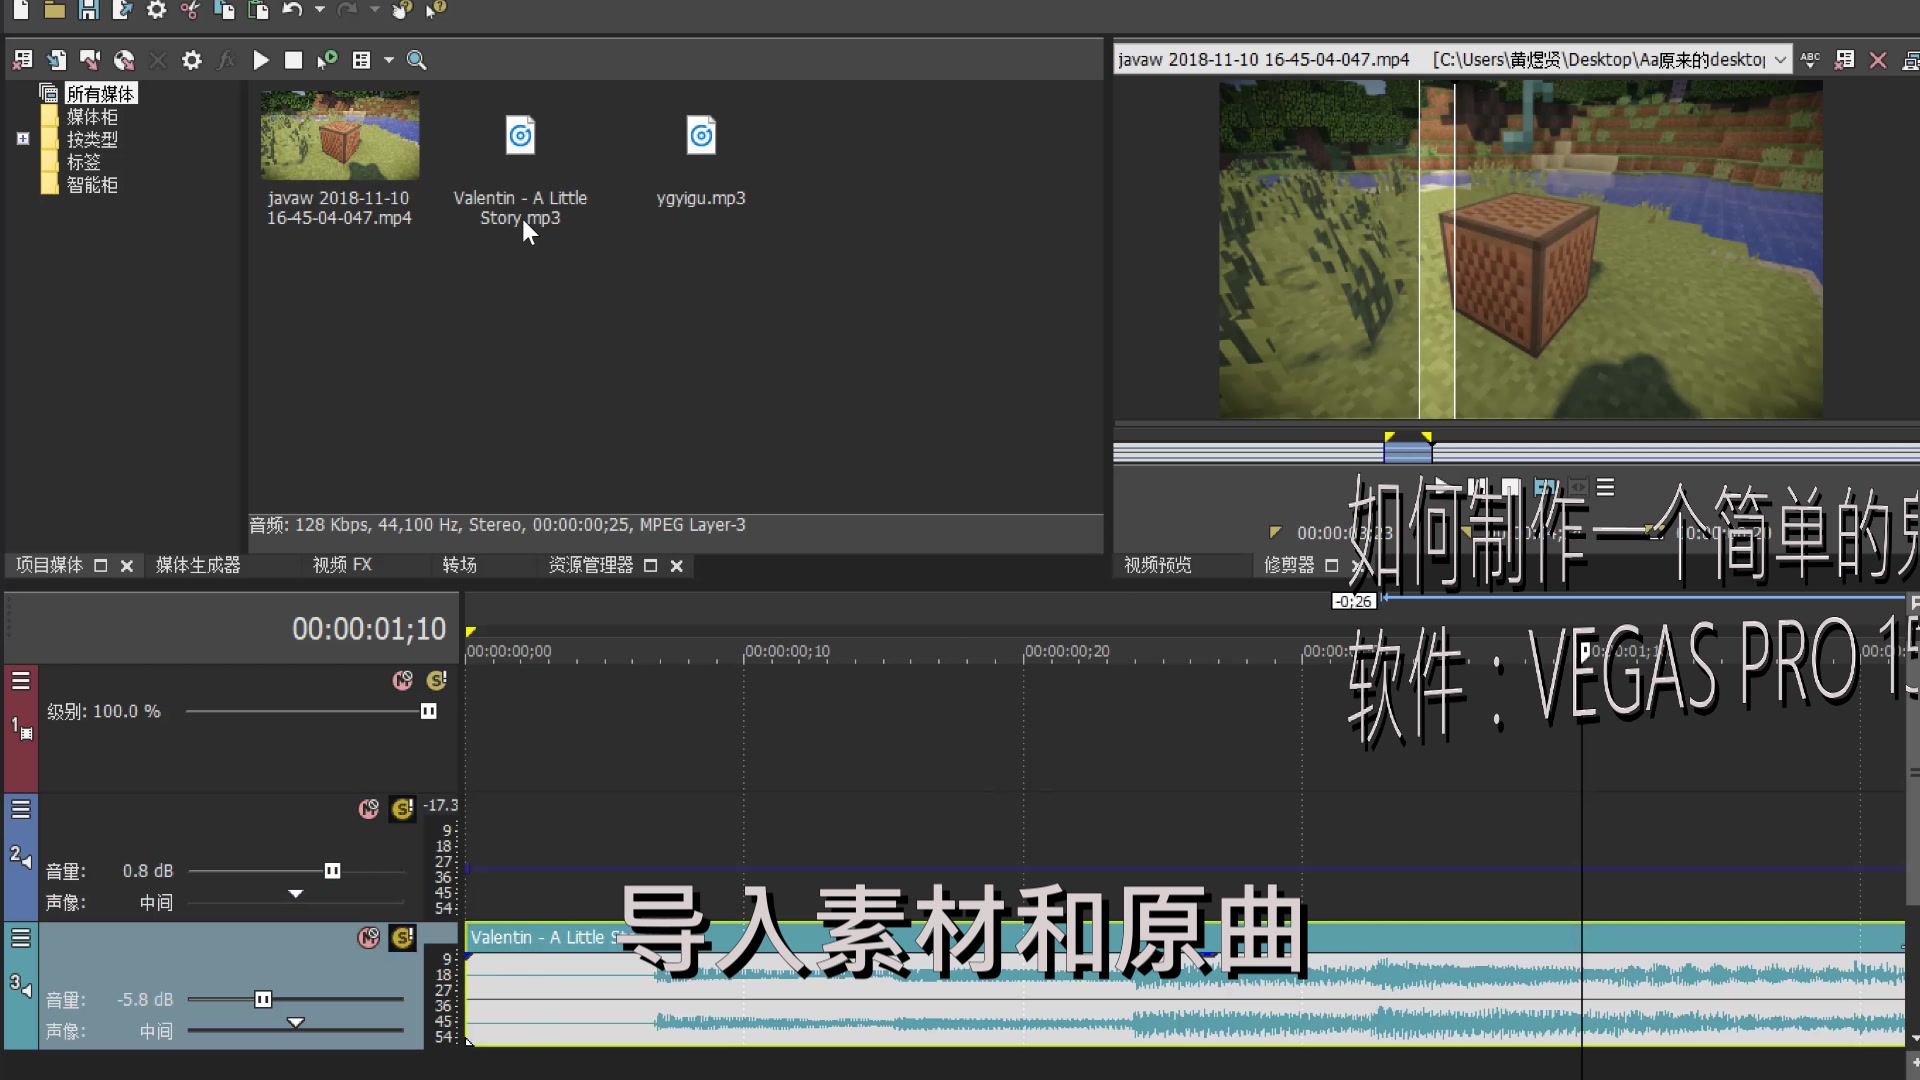1920x1080 pixels.
Task: Click the copy icon in the top toolbar
Action: click(x=224, y=10)
